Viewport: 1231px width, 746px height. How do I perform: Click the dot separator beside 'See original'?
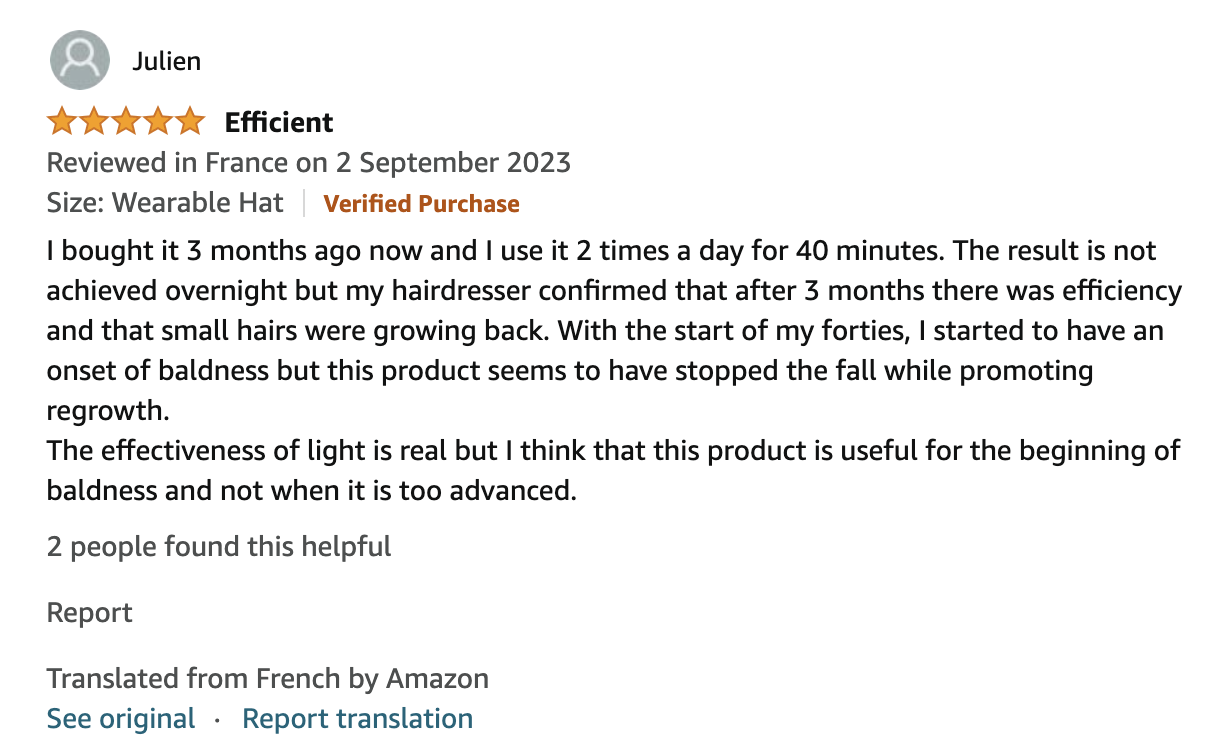pos(219,720)
